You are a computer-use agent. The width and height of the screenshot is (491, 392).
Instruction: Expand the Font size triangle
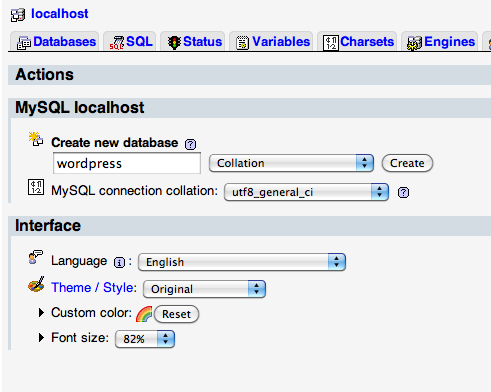tap(41, 338)
